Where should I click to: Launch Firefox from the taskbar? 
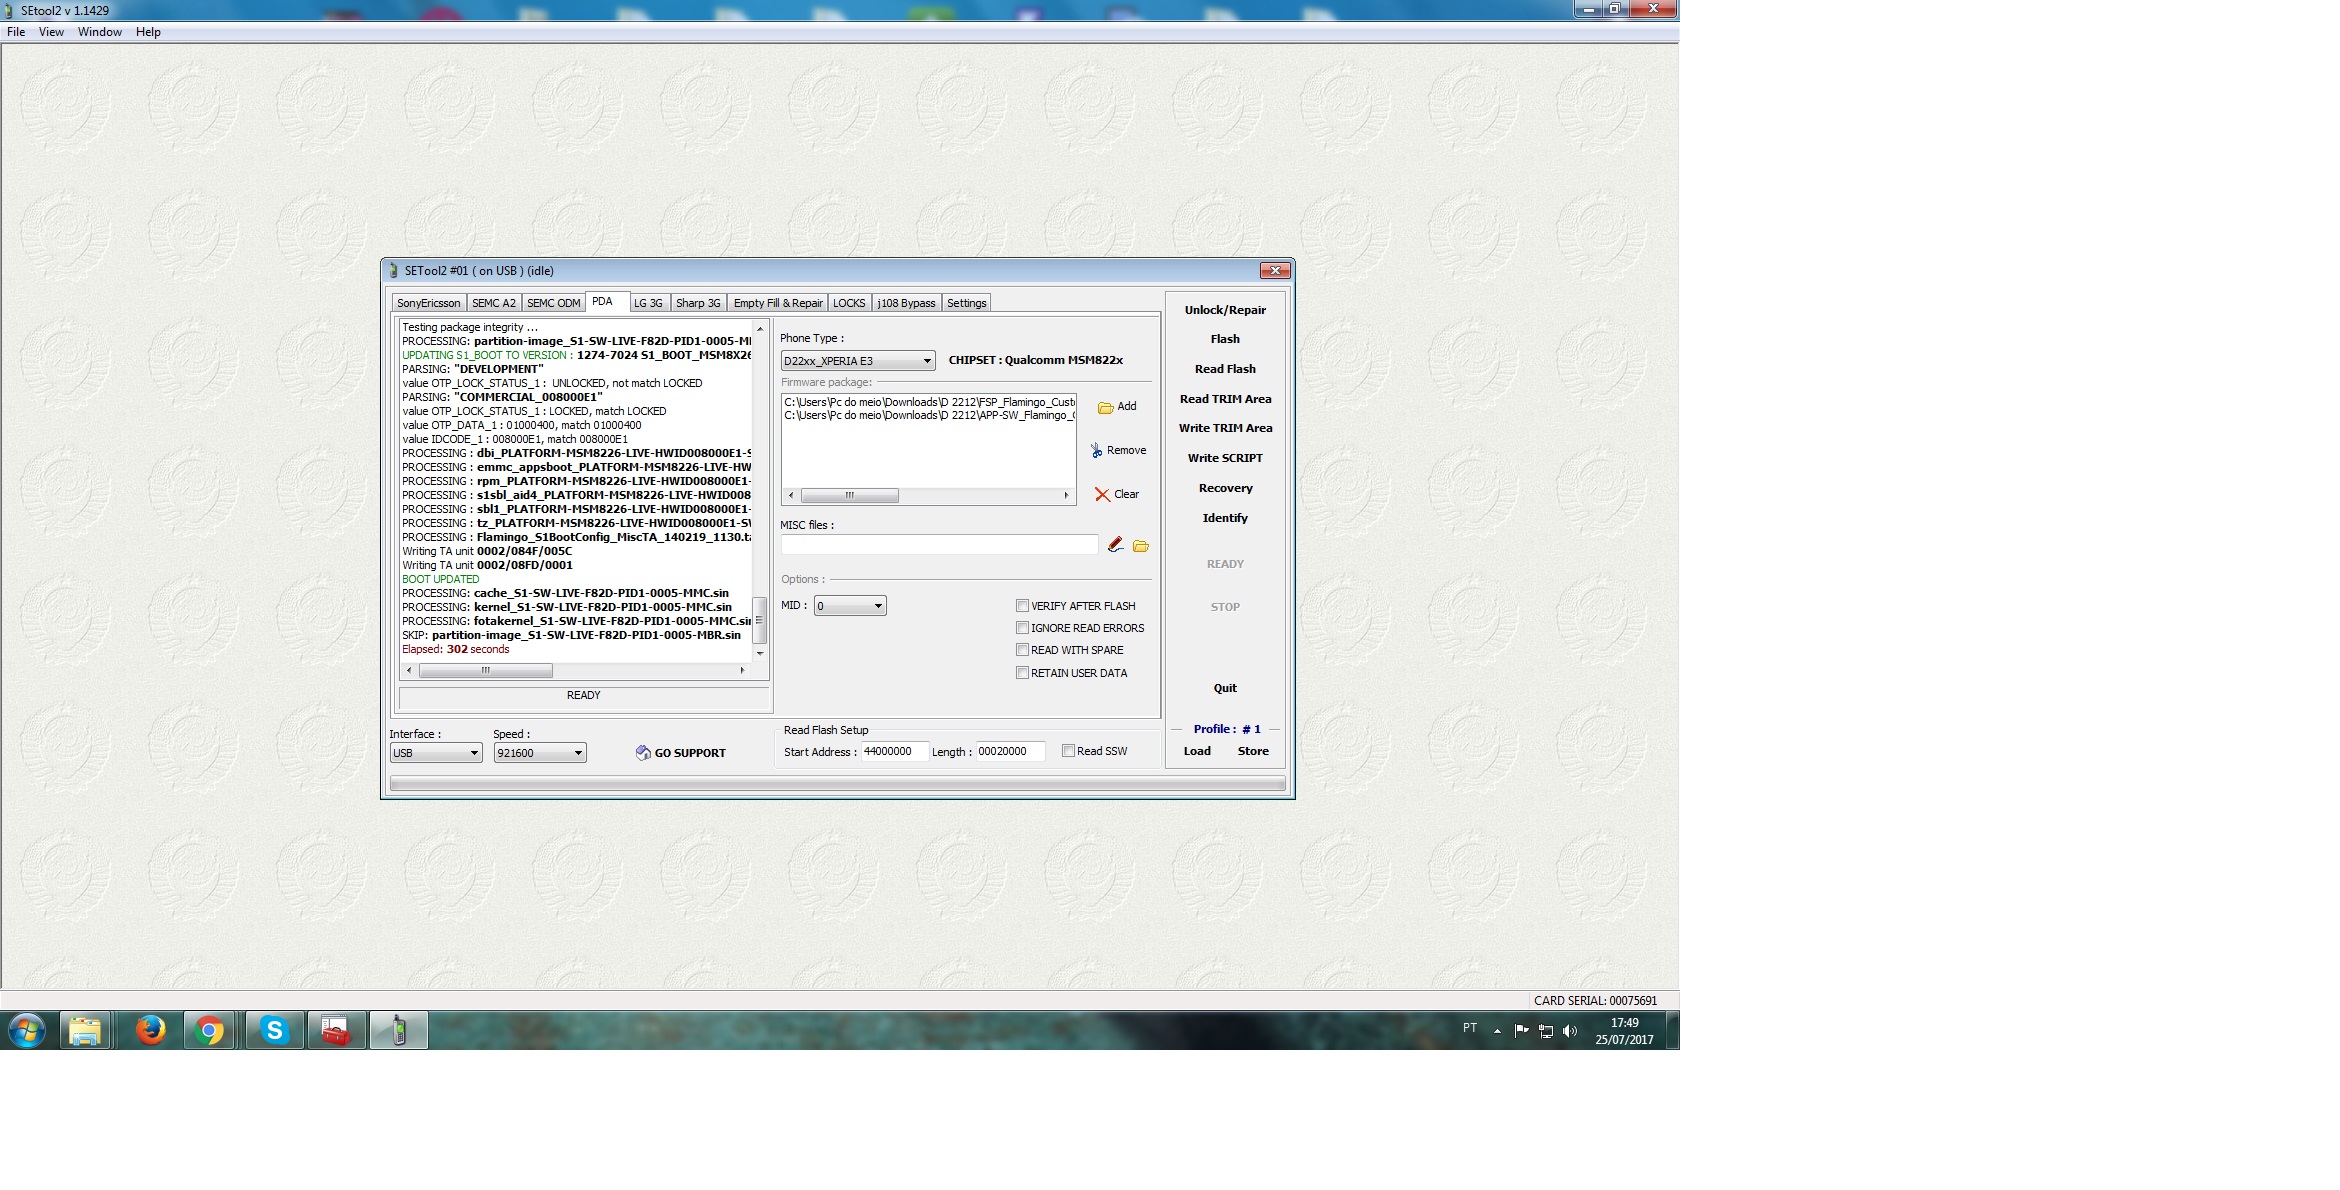(150, 1030)
